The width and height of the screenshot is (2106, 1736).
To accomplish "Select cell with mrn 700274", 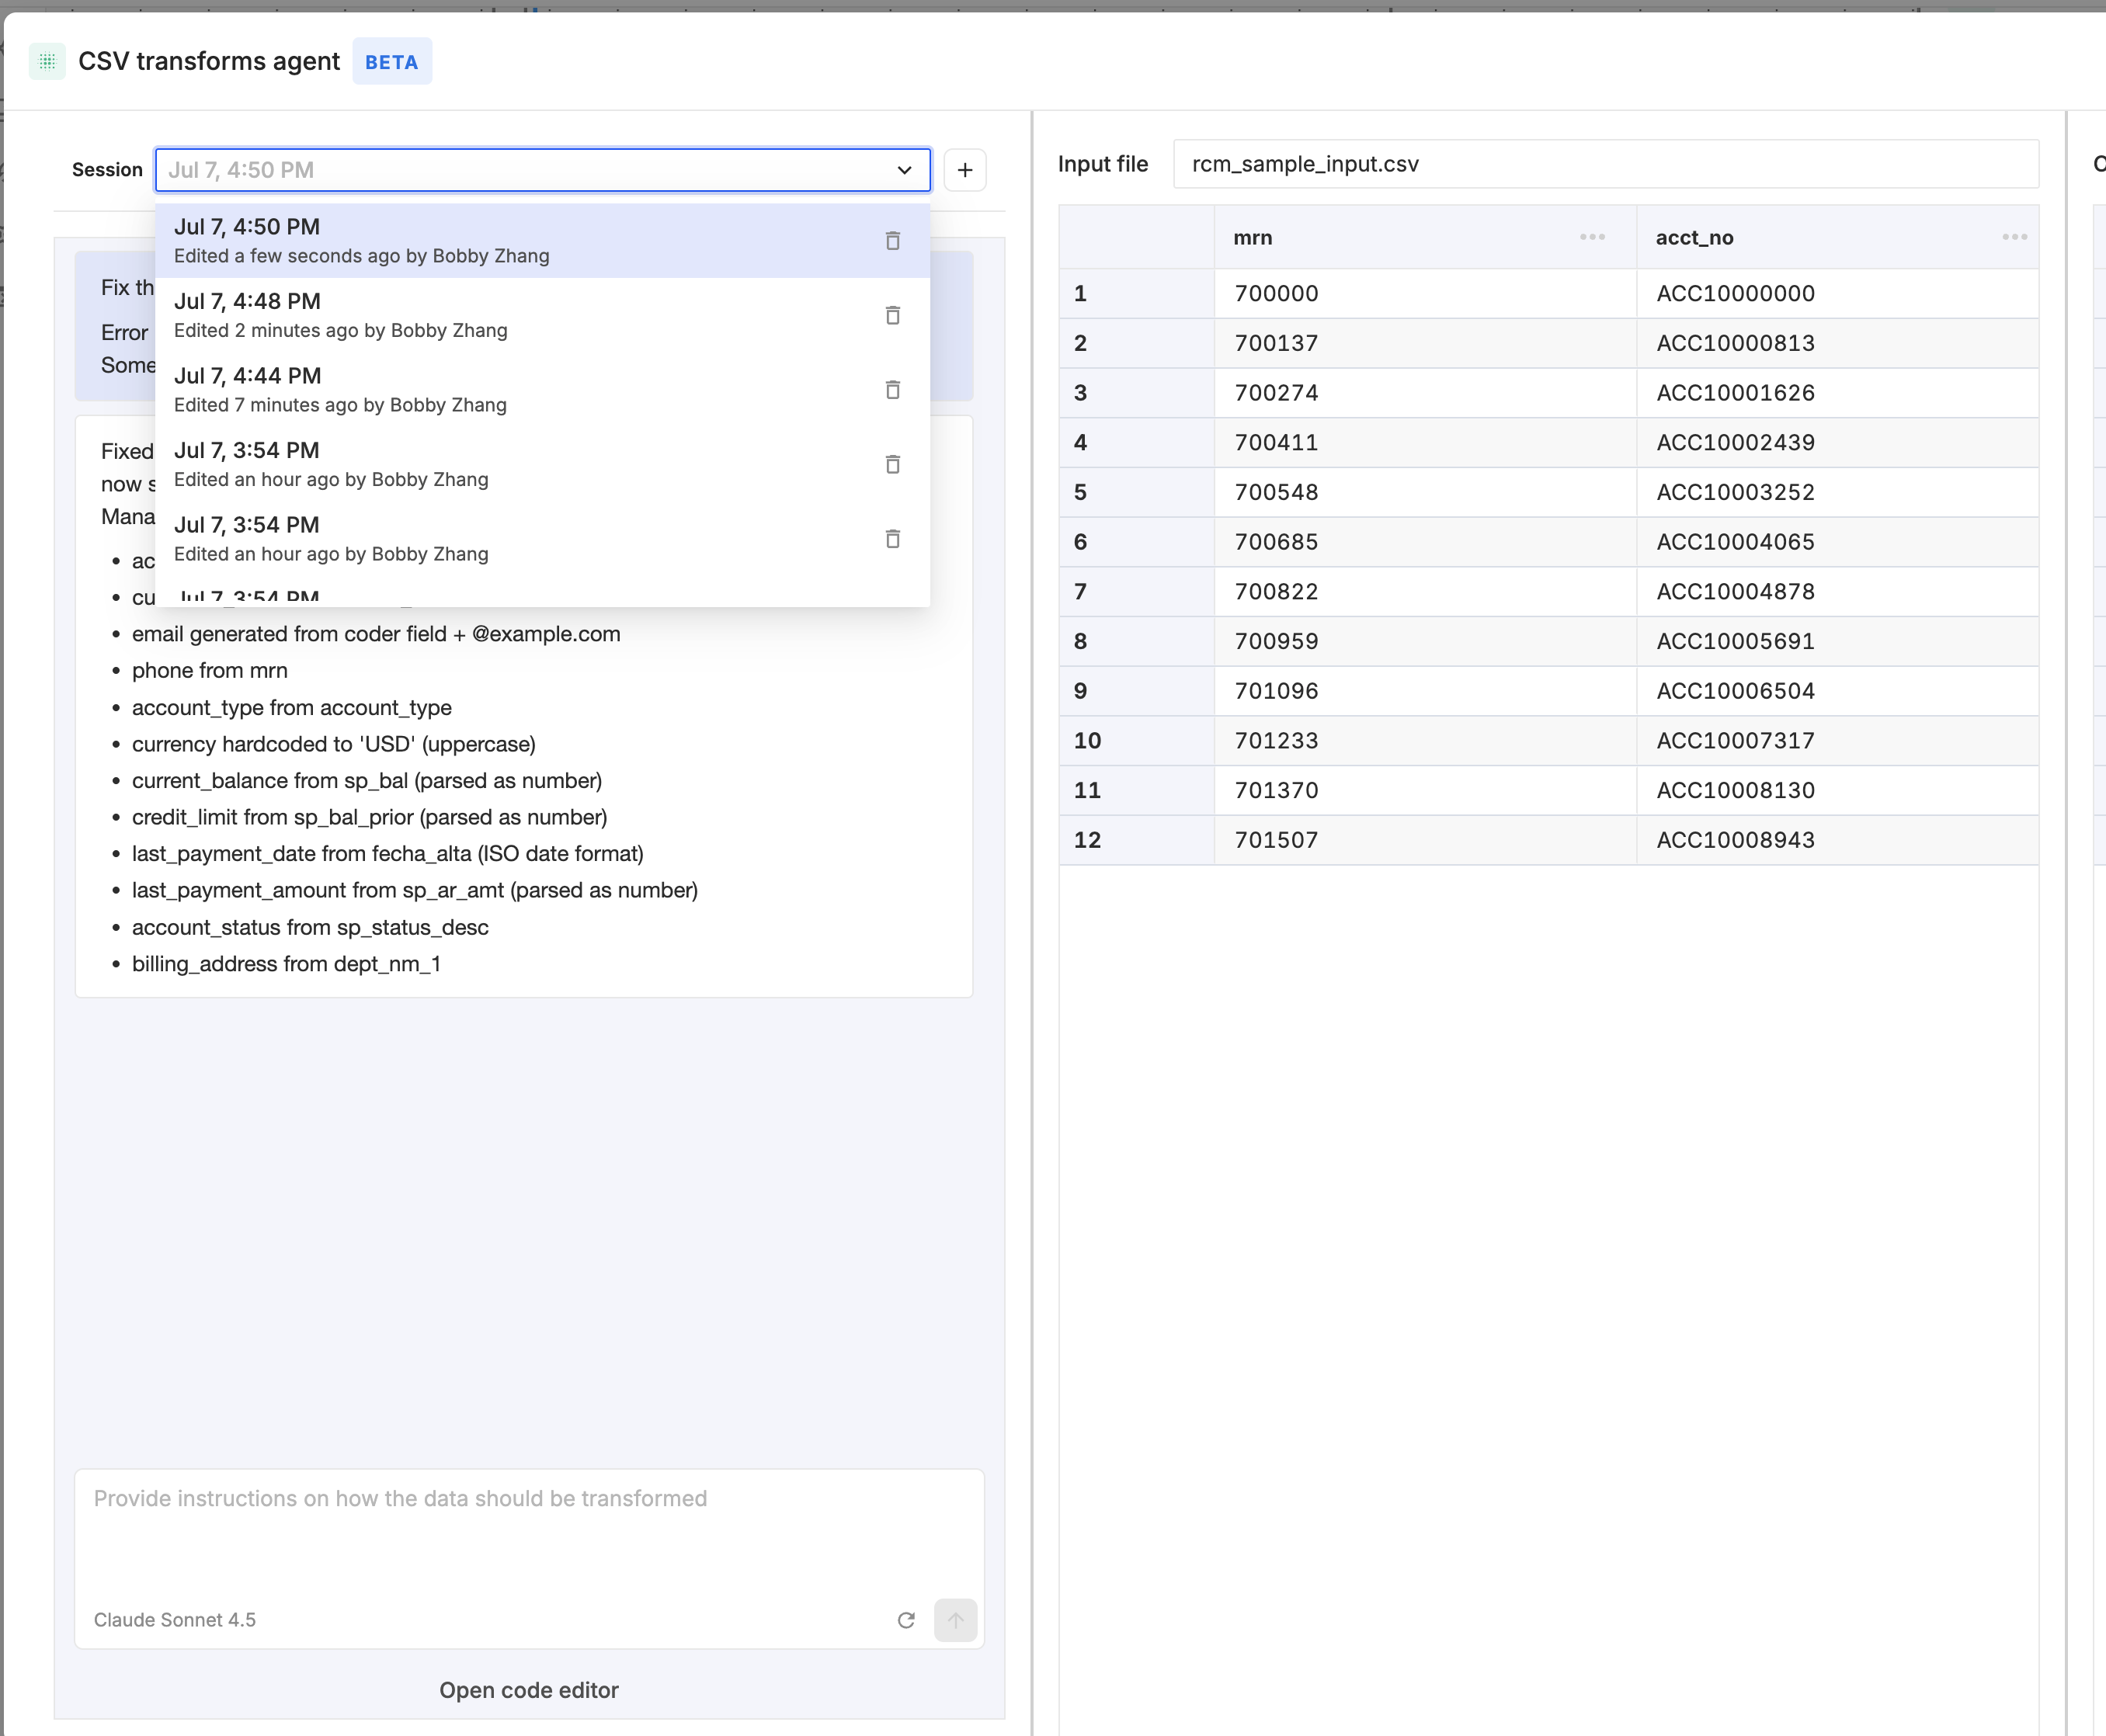I will coord(1425,393).
